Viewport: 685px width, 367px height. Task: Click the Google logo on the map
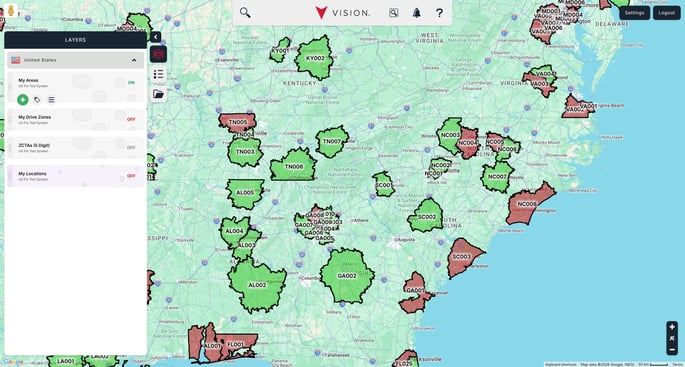[x=14, y=362]
